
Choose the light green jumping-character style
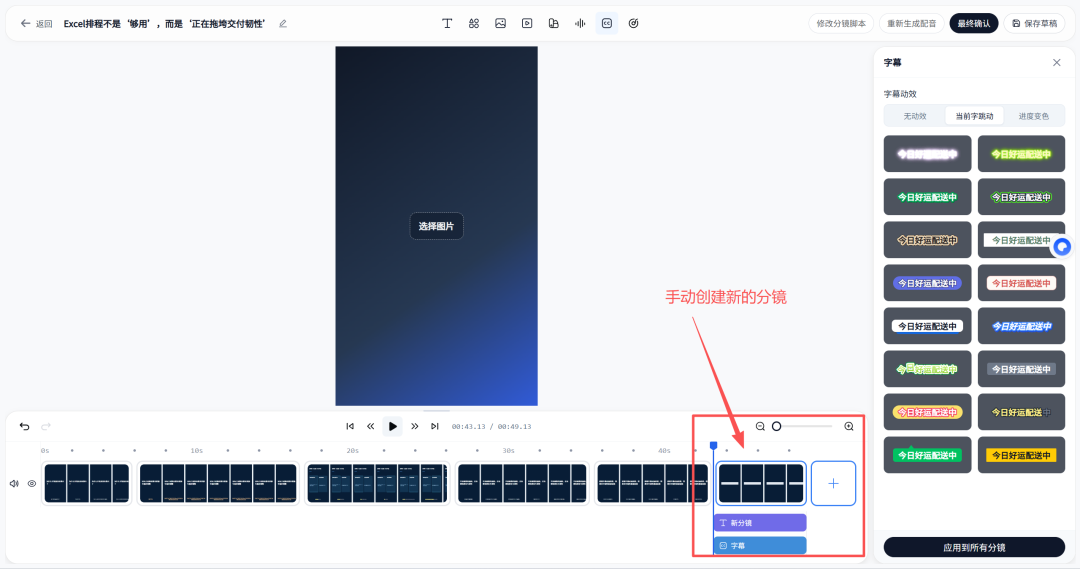click(x=927, y=369)
